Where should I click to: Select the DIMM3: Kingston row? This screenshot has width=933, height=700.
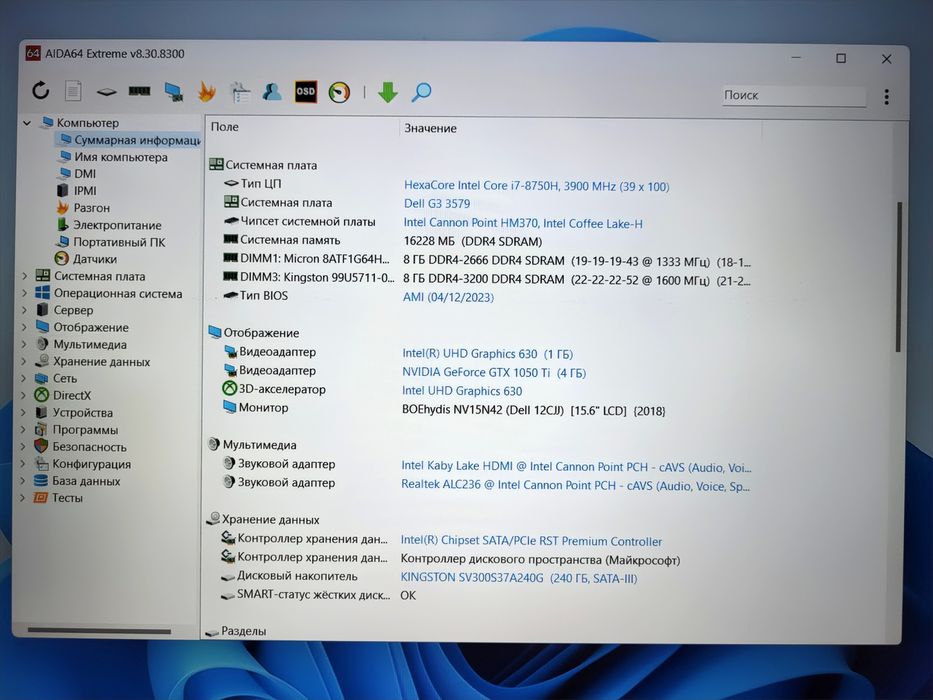pos(486,279)
